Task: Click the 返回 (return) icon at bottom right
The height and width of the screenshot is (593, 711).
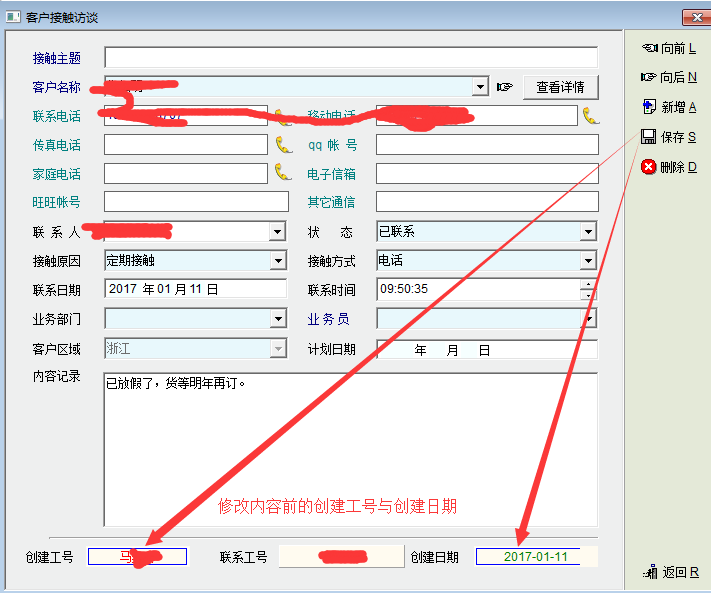Action: (x=650, y=572)
